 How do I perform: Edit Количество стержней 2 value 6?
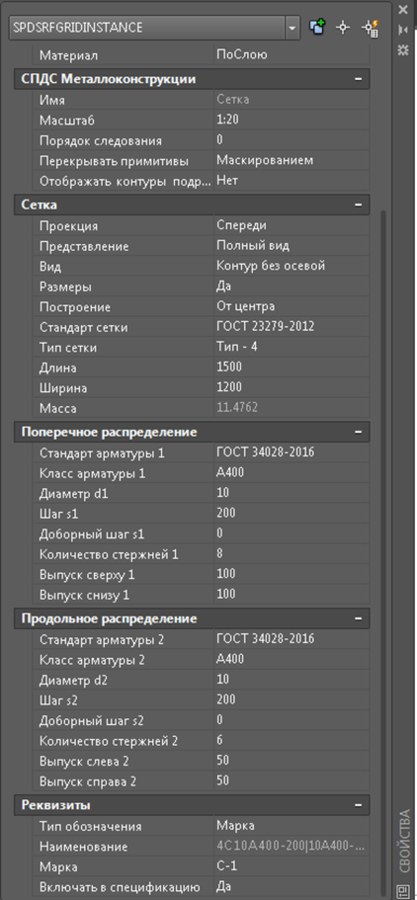click(x=291, y=740)
